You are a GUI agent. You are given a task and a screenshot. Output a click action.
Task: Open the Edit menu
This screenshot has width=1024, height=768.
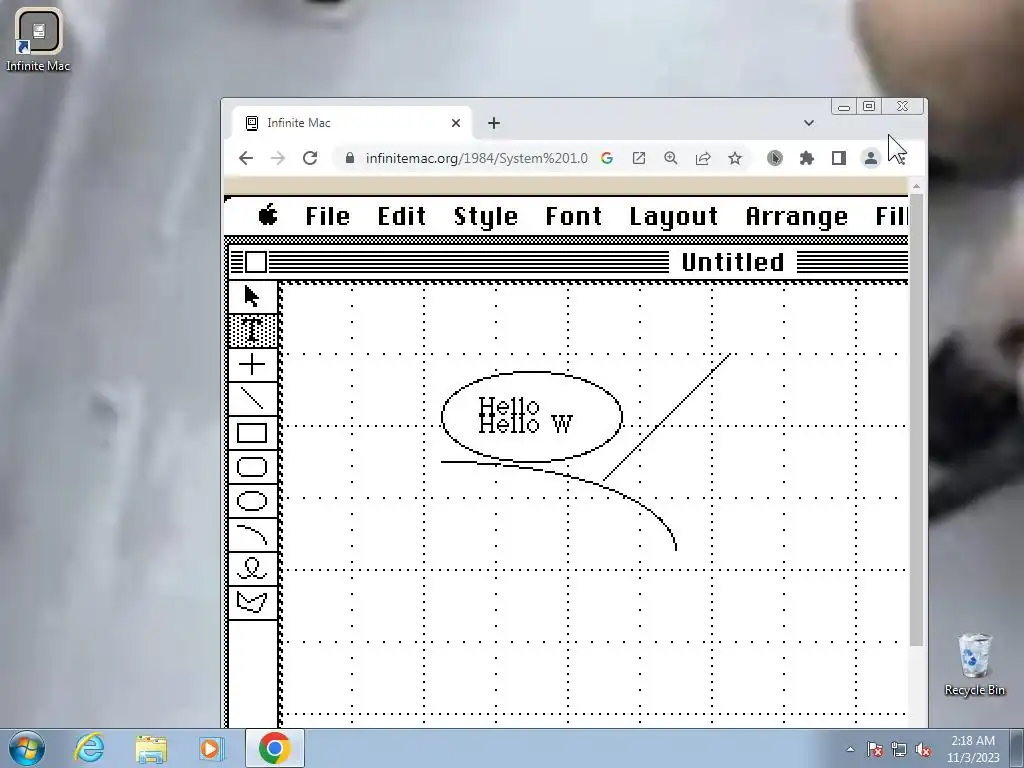(402, 216)
